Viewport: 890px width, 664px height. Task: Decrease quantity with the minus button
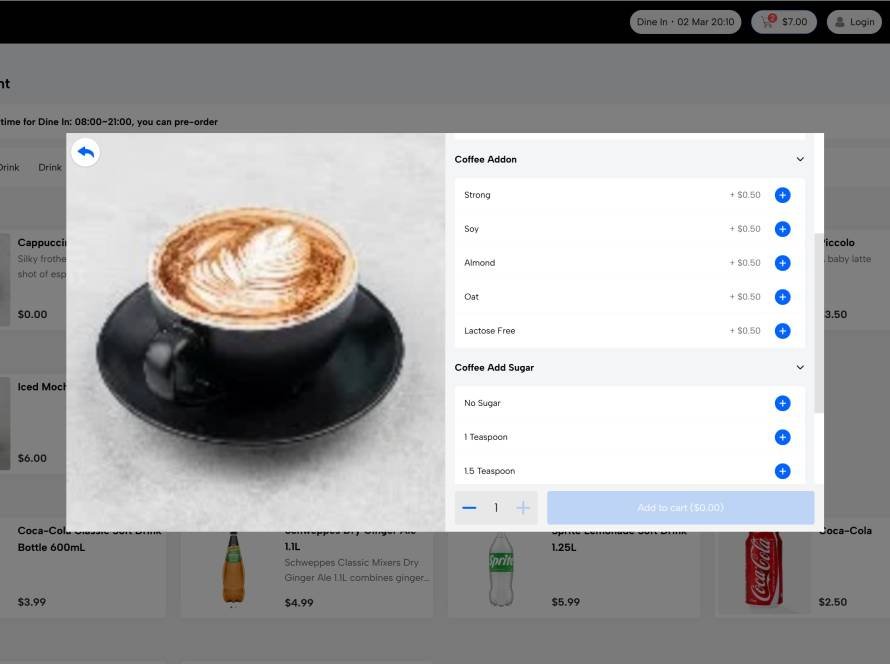tap(469, 508)
